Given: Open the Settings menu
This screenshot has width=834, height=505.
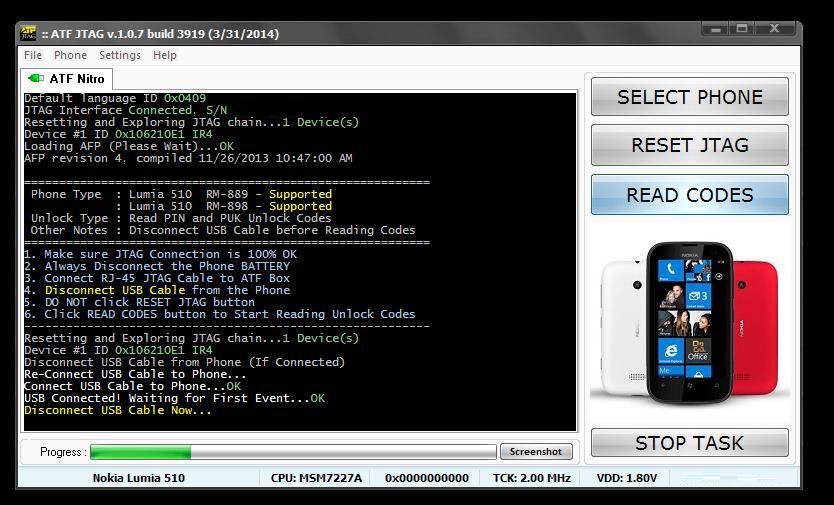Looking at the screenshot, I should point(120,55).
